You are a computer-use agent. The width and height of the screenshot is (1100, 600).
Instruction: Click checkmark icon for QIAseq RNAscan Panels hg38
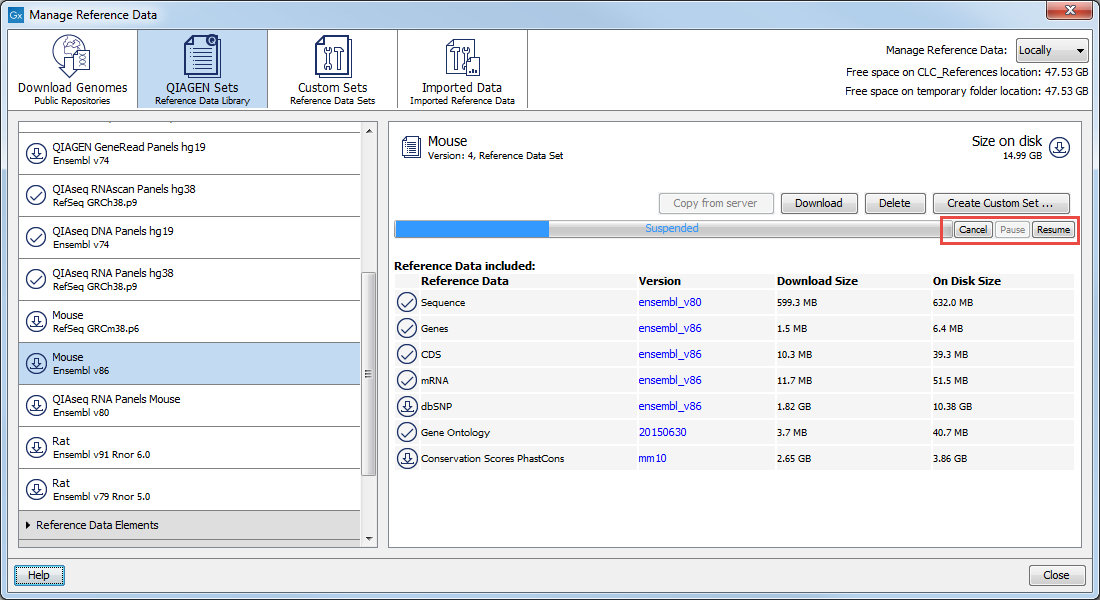click(36, 195)
